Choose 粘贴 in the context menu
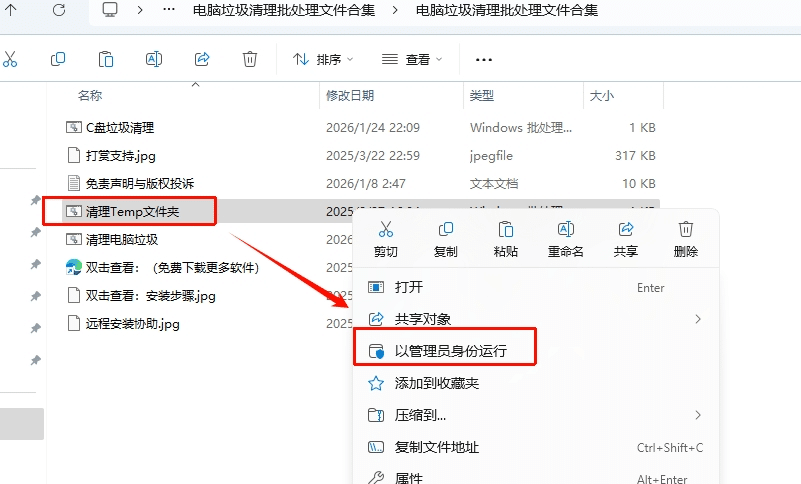This screenshot has width=801, height=484. 506,239
